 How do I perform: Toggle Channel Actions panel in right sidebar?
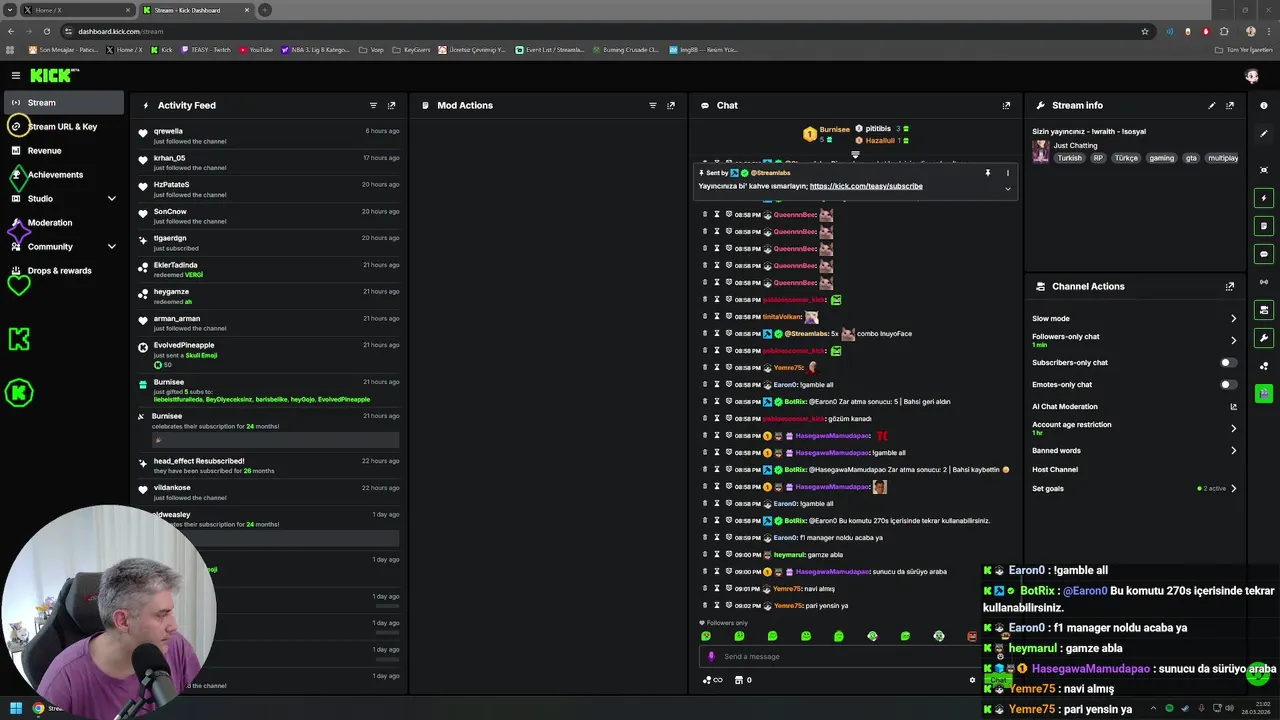coord(1264,310)
